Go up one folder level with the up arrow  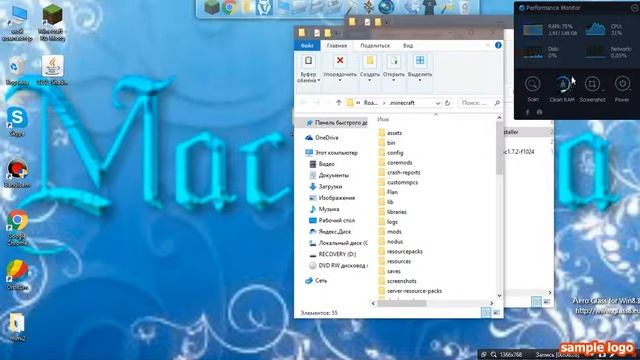tap(338, 103)
